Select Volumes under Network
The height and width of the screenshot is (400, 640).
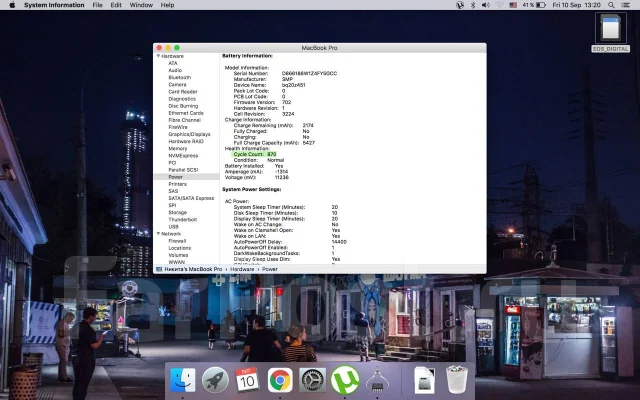[x=178, y=255]
